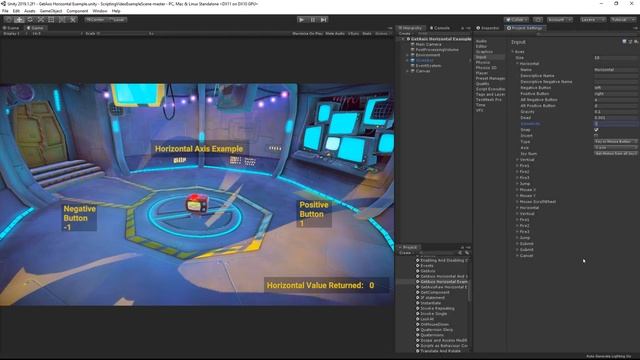Expand the Environment object in Hierarchy
Viewport: 640px width, 360px height.
[x=407, y=55]
